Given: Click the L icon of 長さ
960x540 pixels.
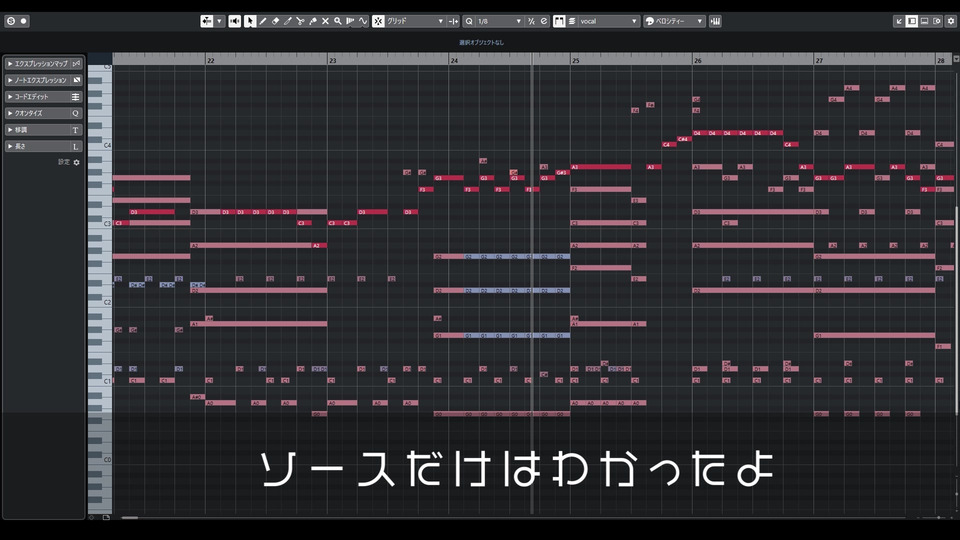Looking at the screenshot, I should 76,146.
